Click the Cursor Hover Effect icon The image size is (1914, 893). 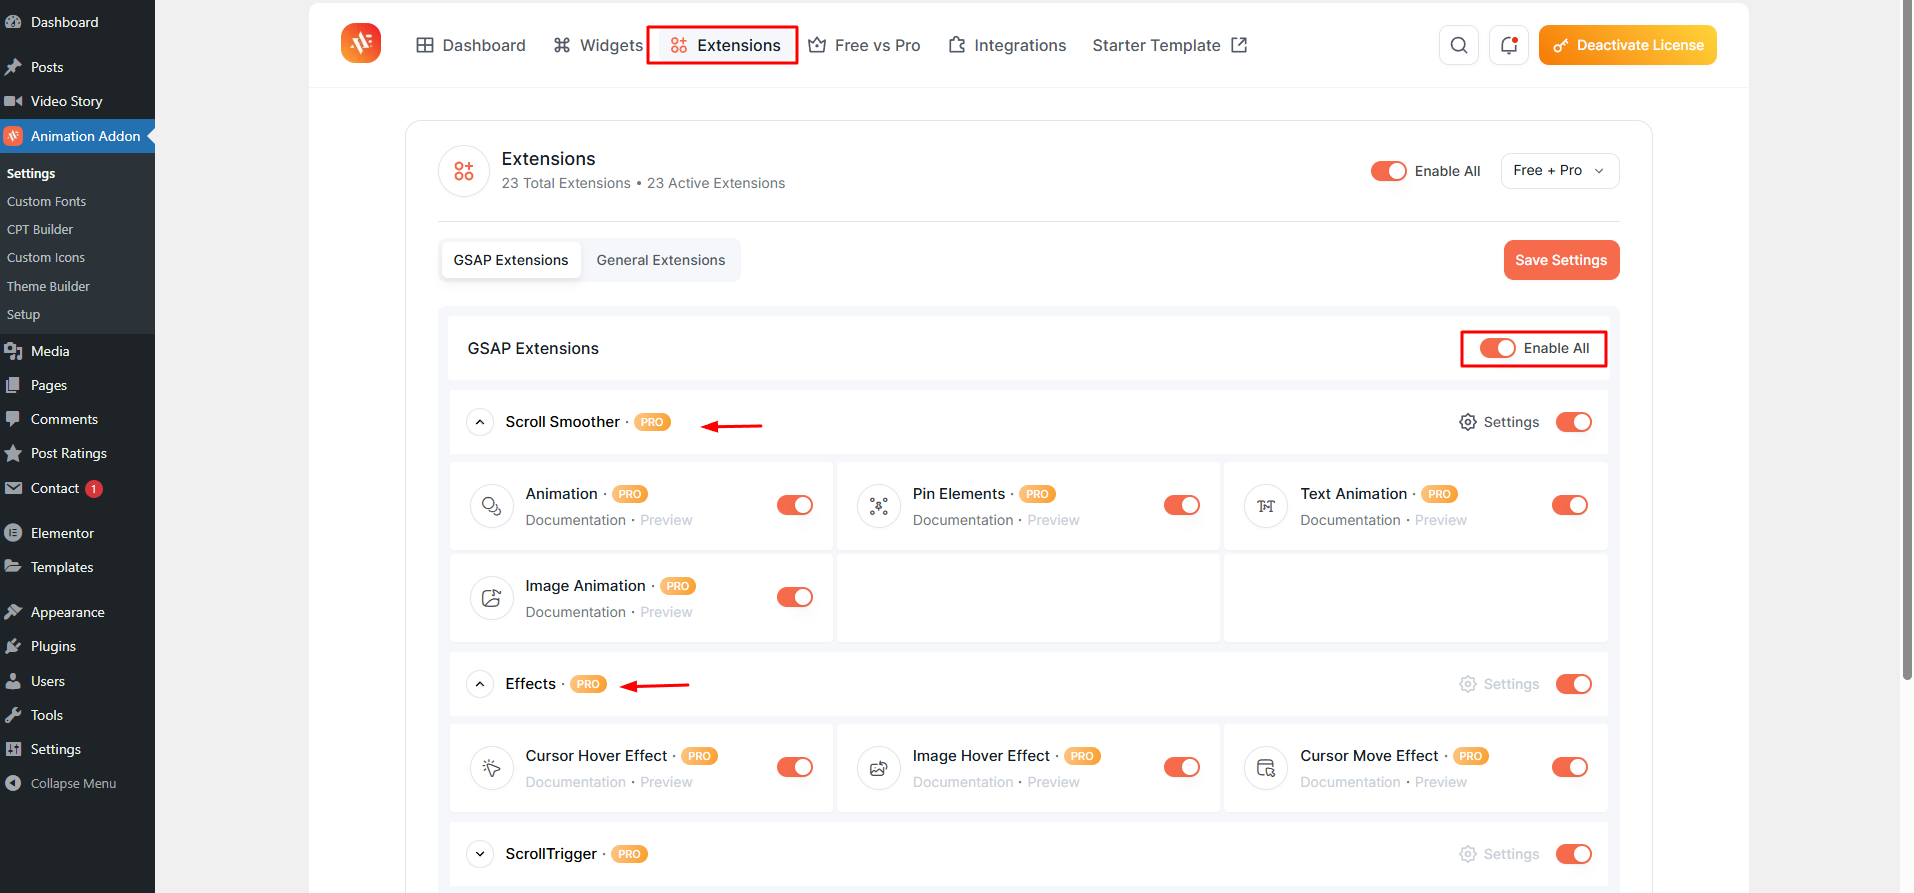492,768
